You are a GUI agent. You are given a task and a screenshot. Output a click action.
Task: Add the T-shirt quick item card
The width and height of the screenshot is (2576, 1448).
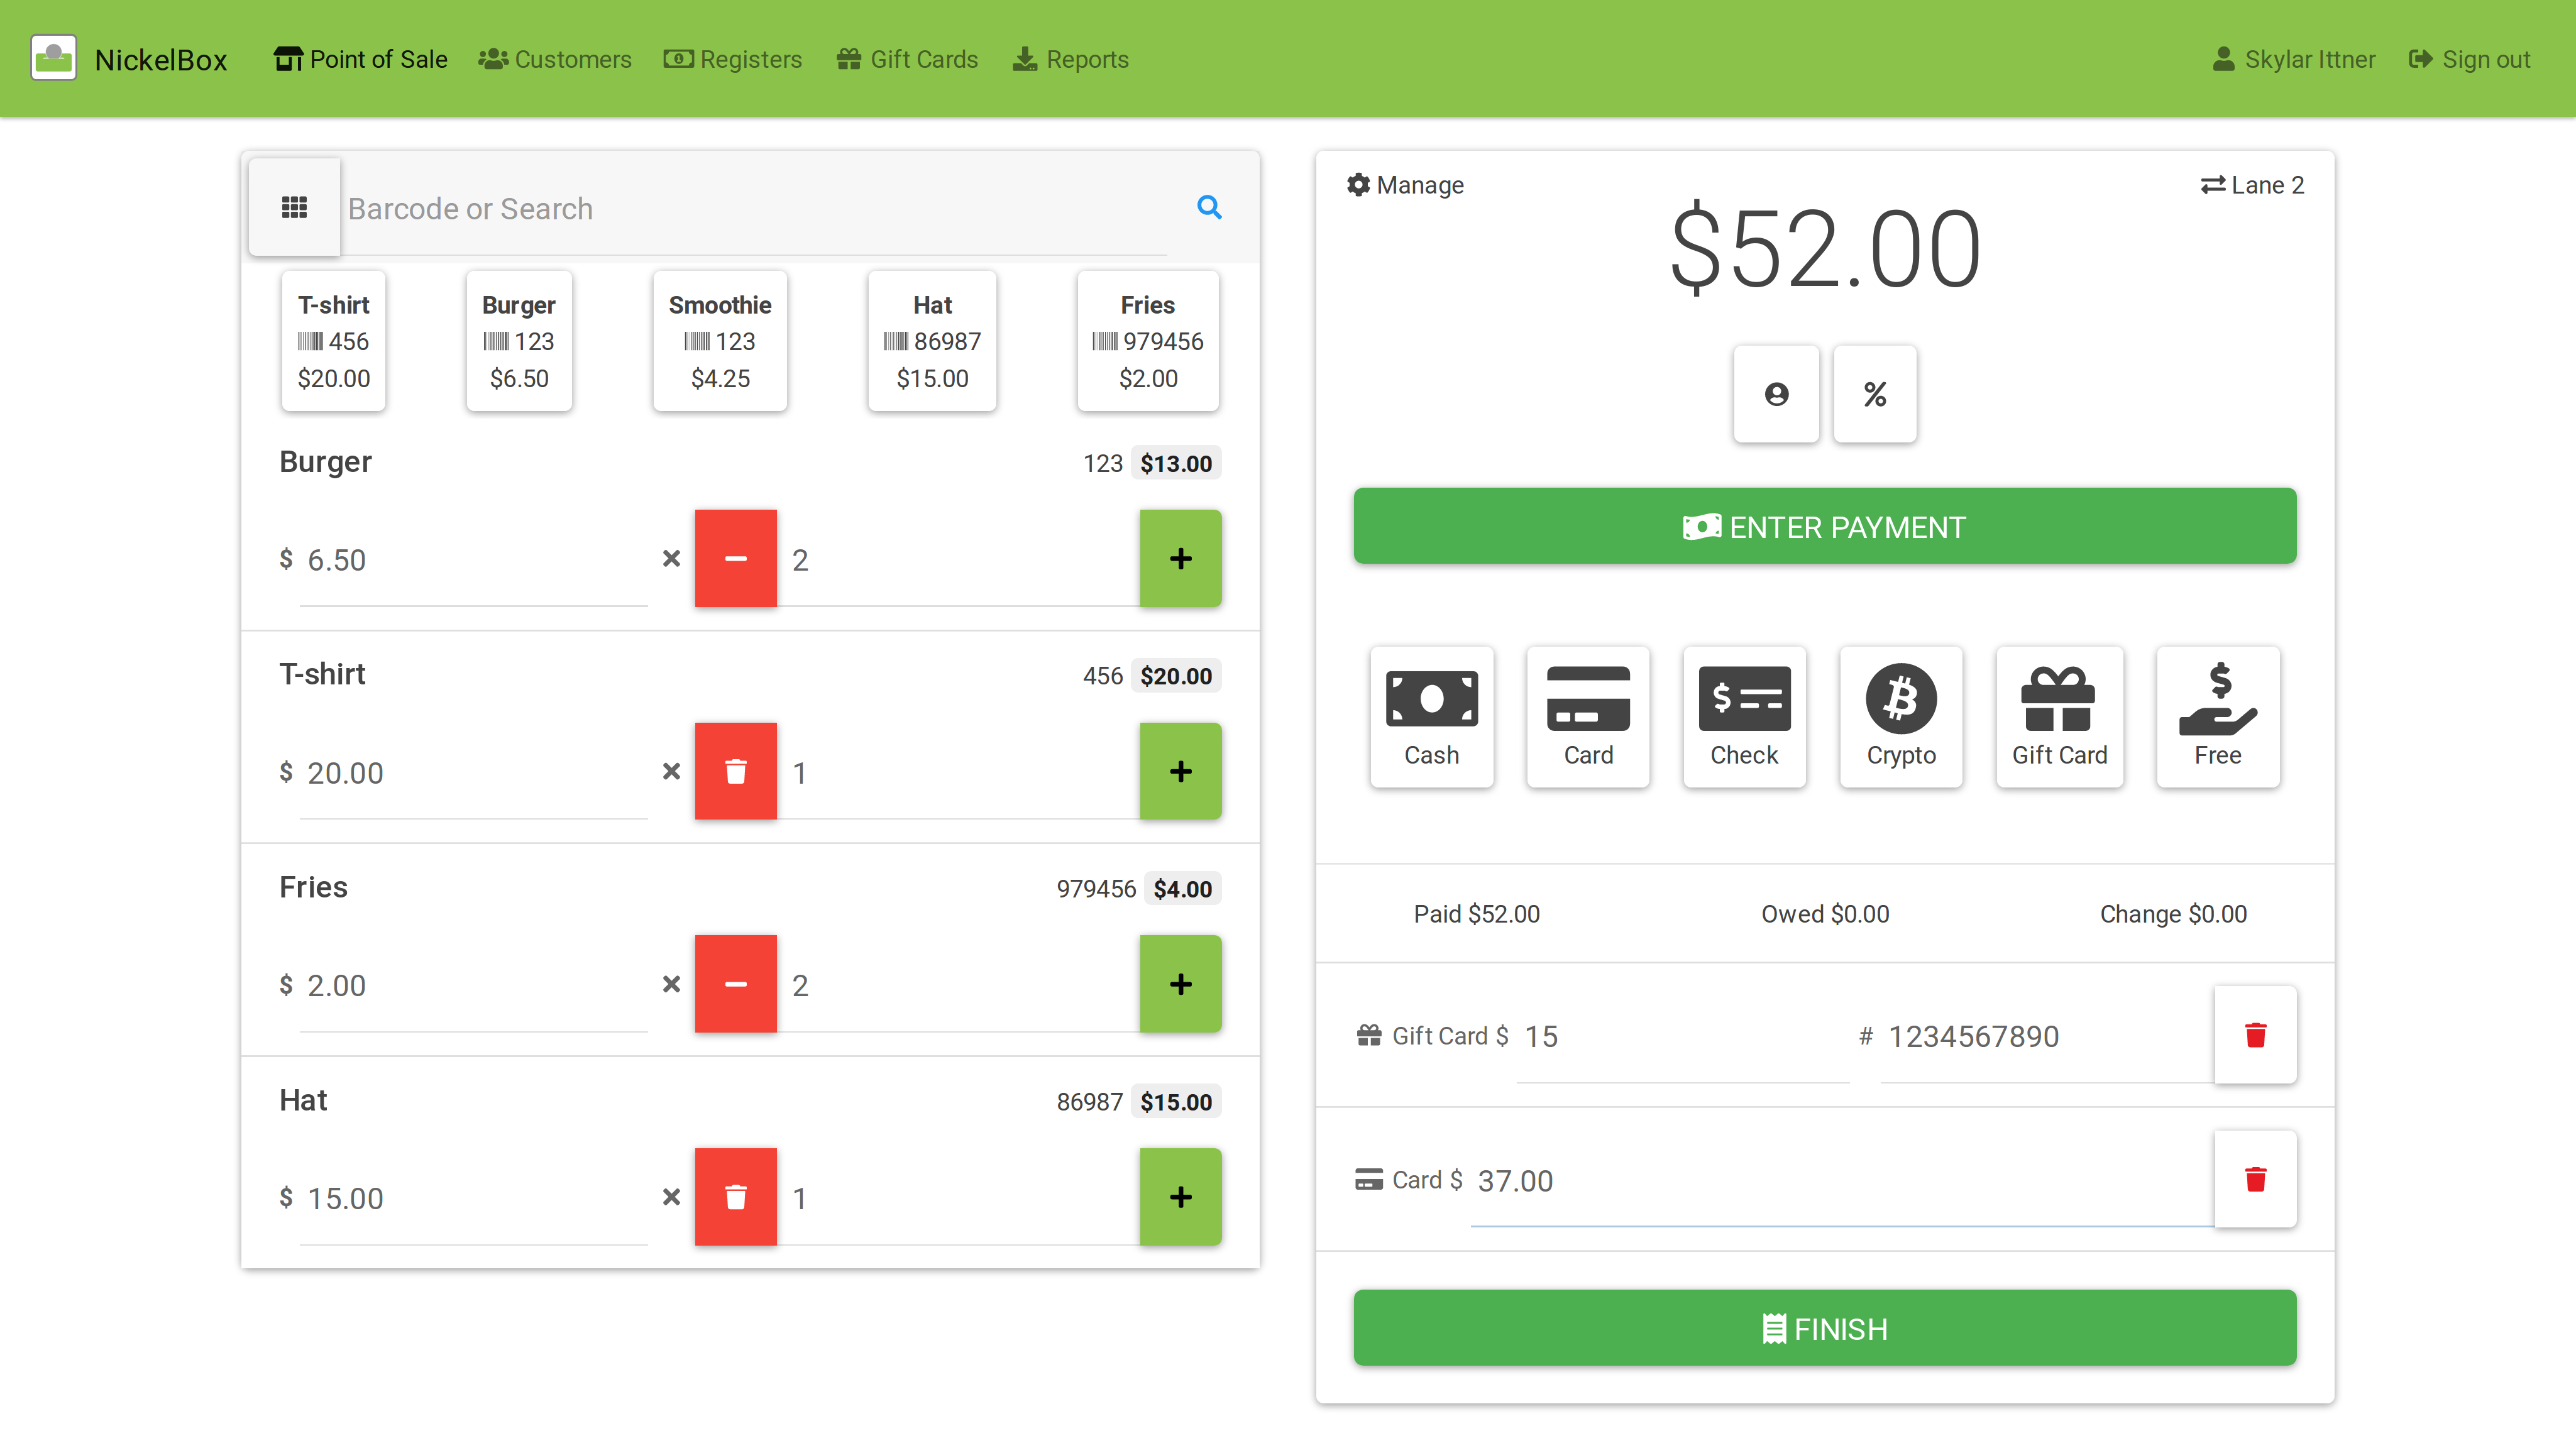(333, 341)
